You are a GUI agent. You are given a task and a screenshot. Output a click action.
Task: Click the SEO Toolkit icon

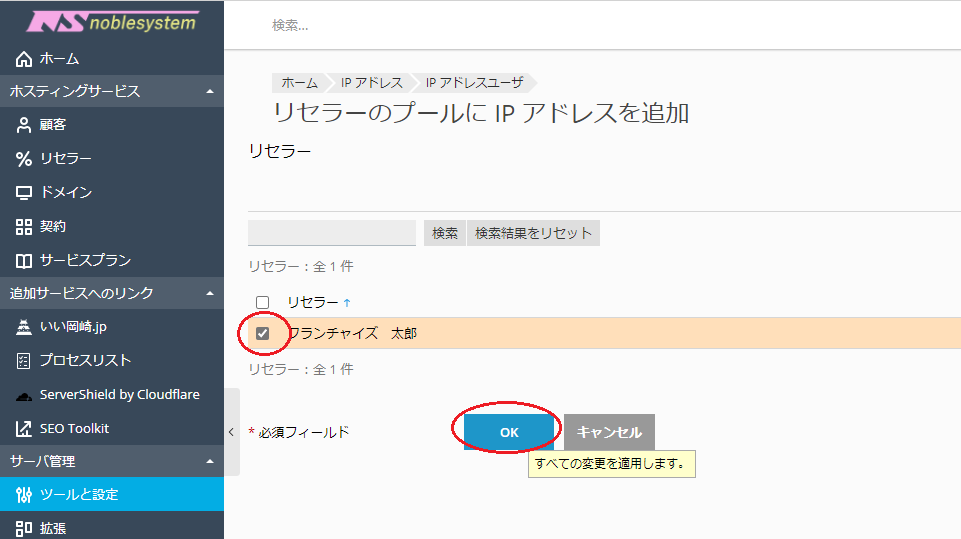pos(24,429)
